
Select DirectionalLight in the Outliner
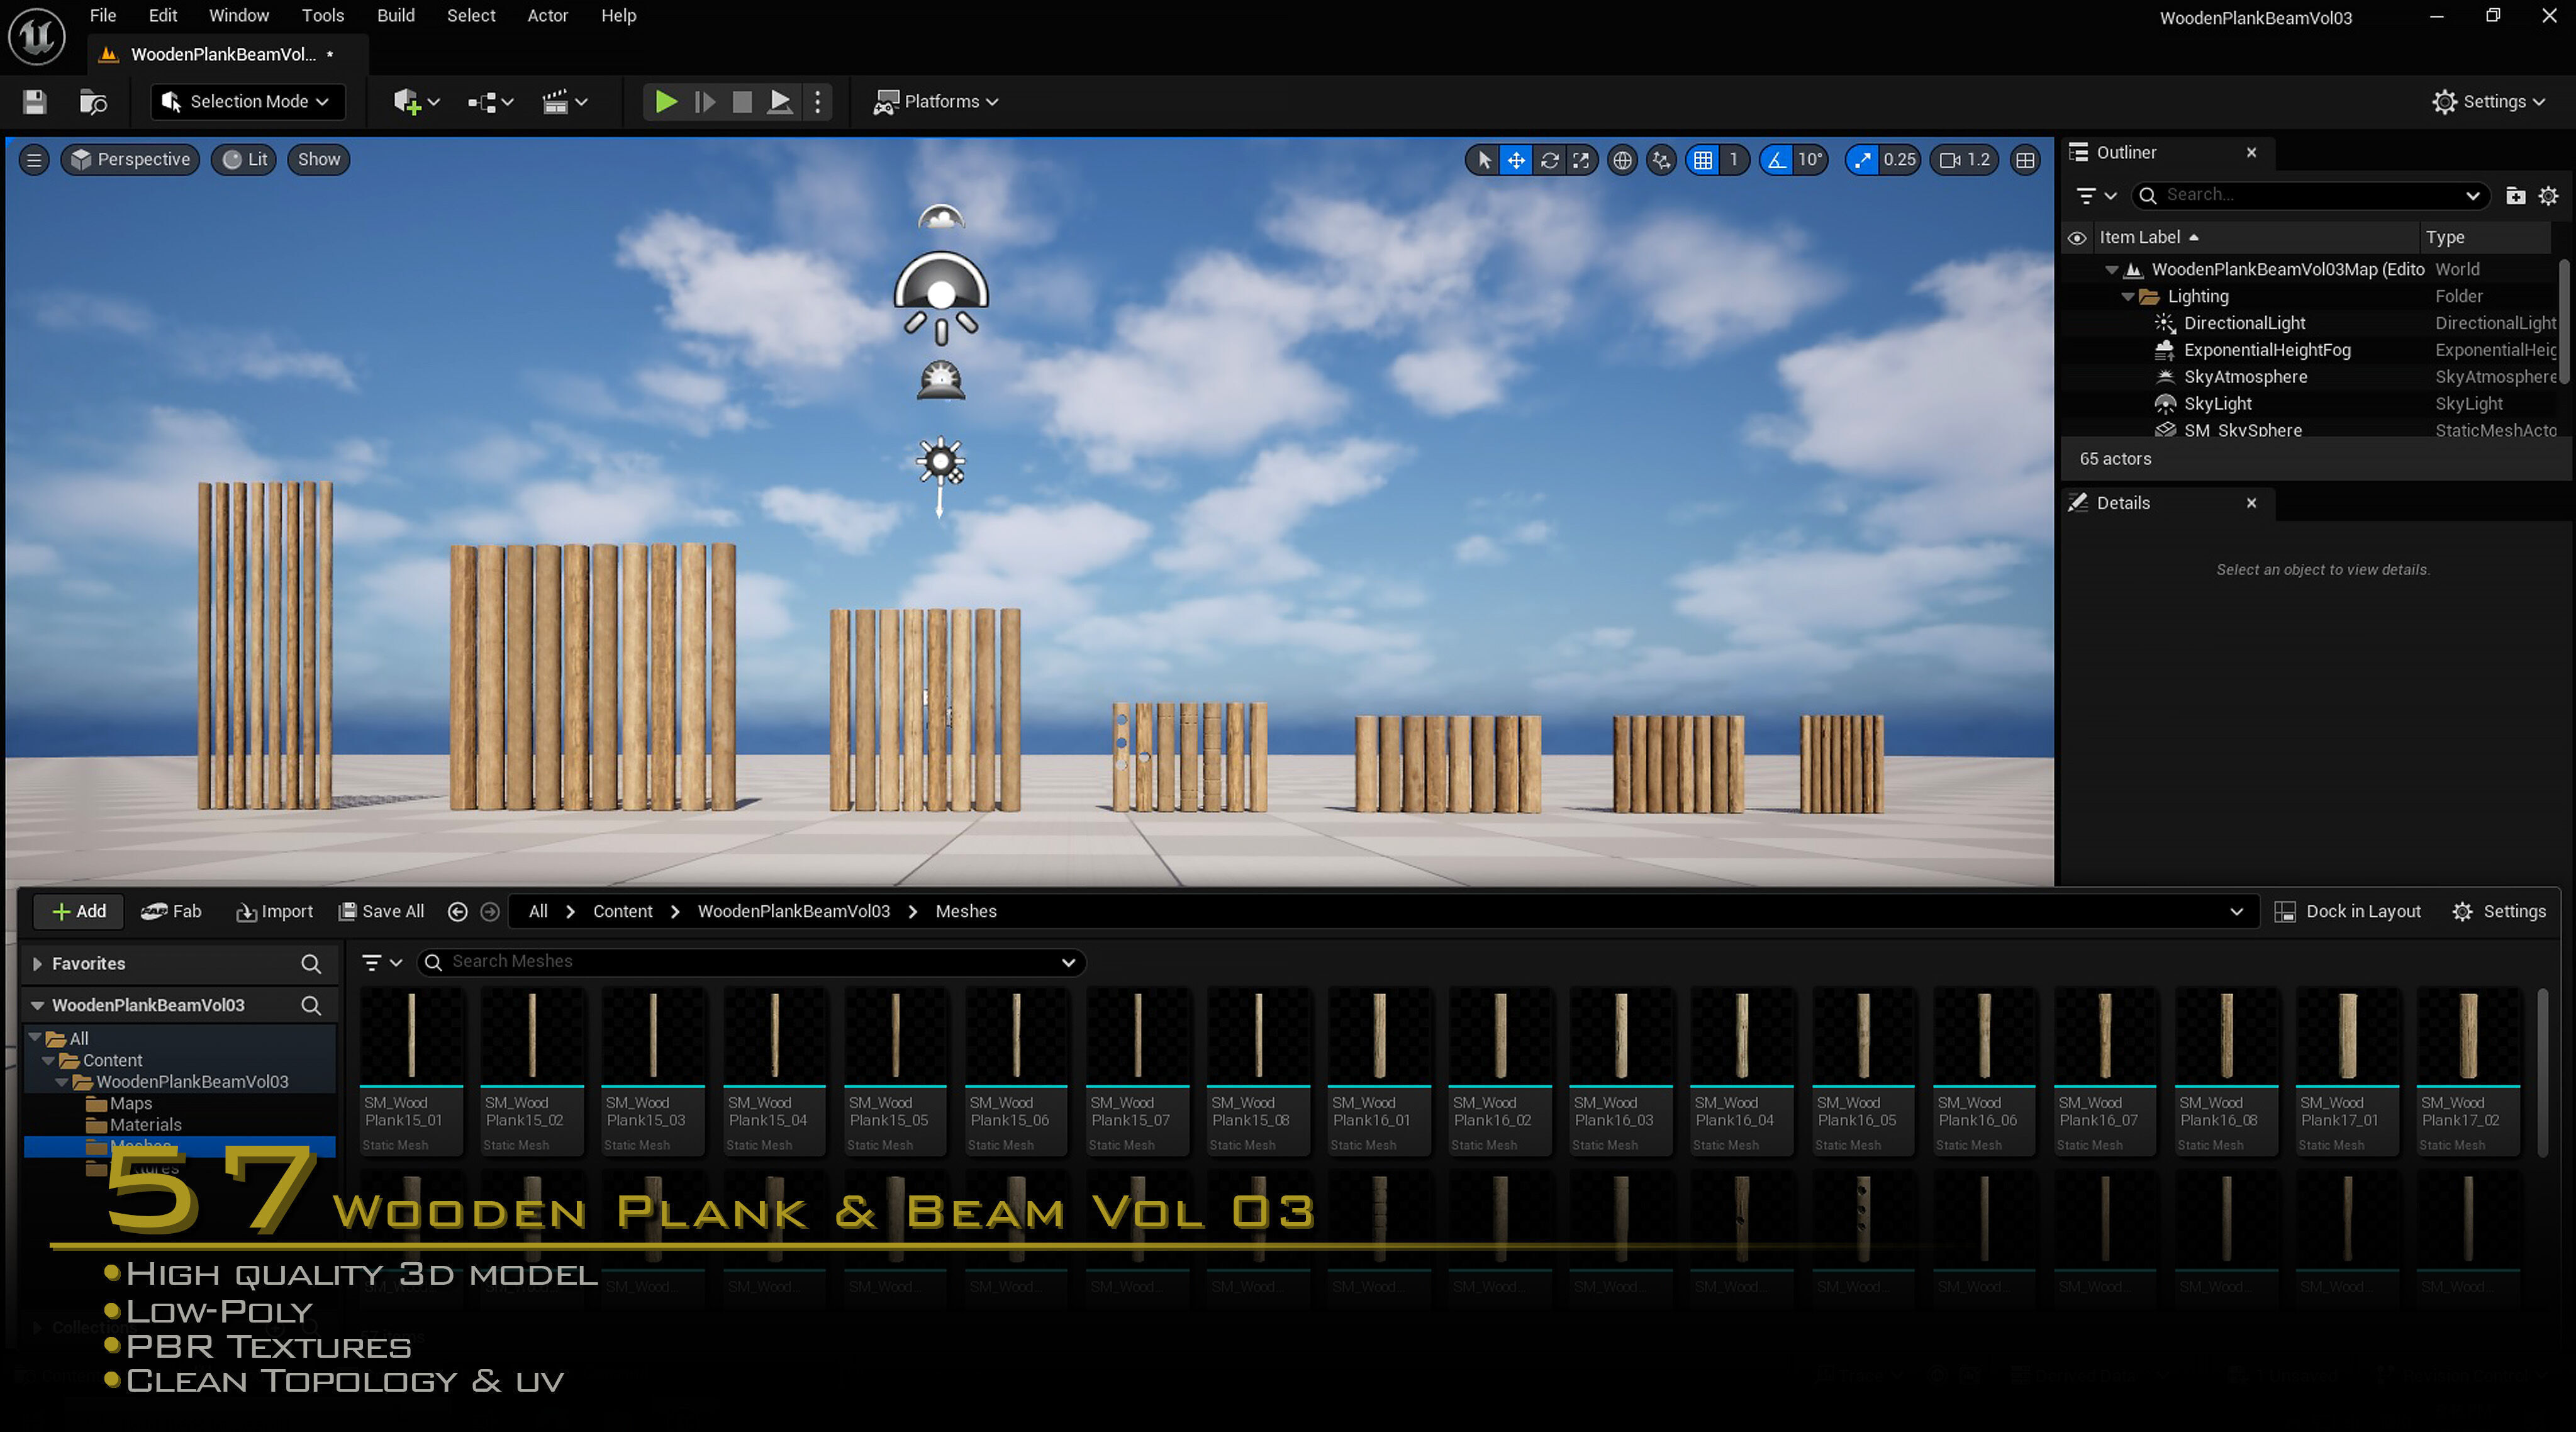point(2244,323)
